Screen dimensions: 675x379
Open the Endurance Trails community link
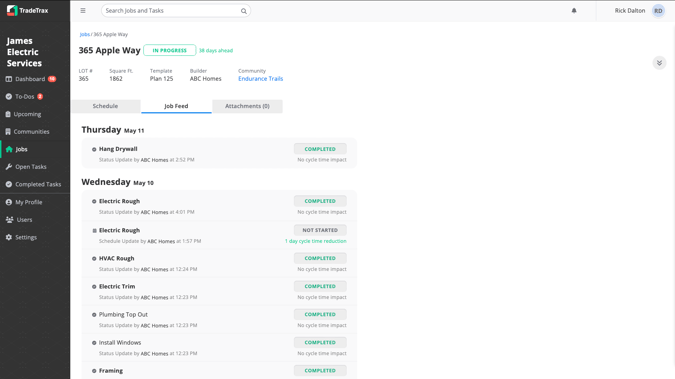[260, 79]
